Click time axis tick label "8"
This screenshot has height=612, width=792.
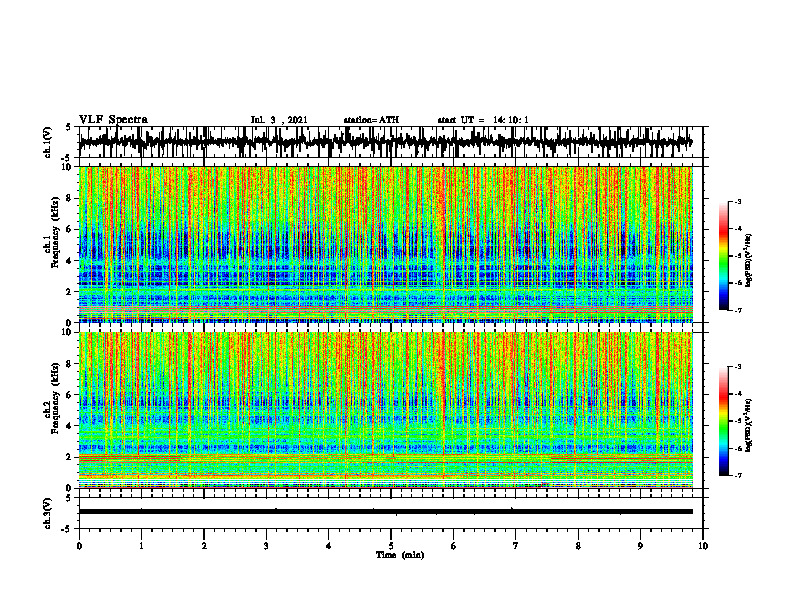[578, 546]
